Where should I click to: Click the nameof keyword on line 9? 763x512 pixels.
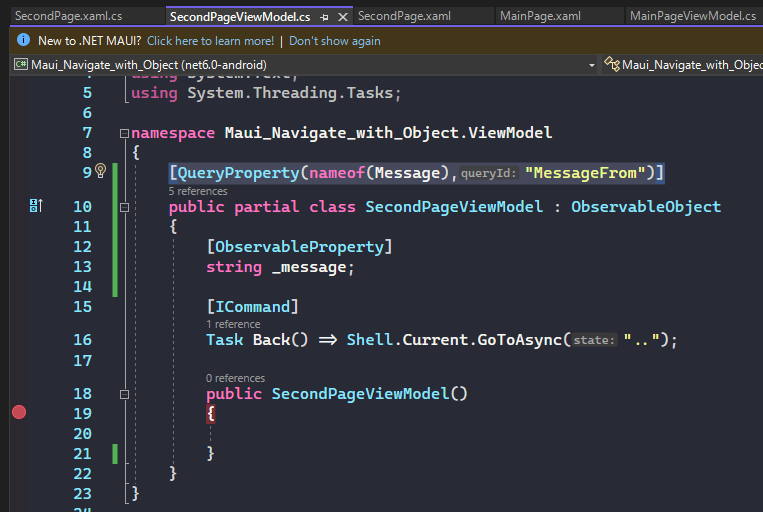click(x=337, y=173)
